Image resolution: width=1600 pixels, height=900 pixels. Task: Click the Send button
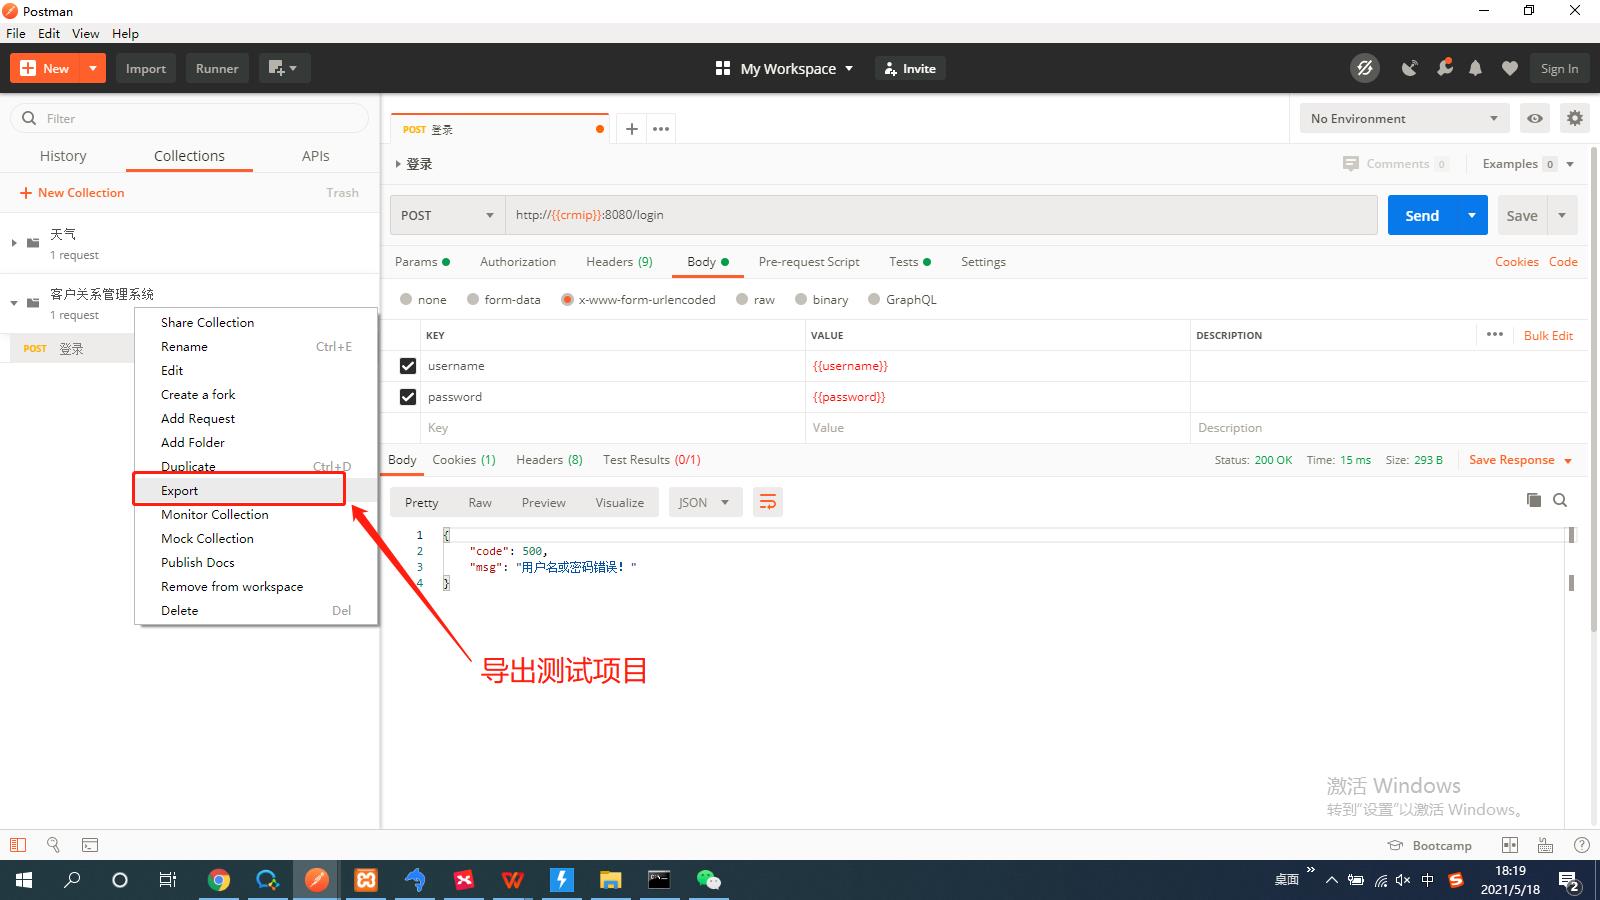1422,215
